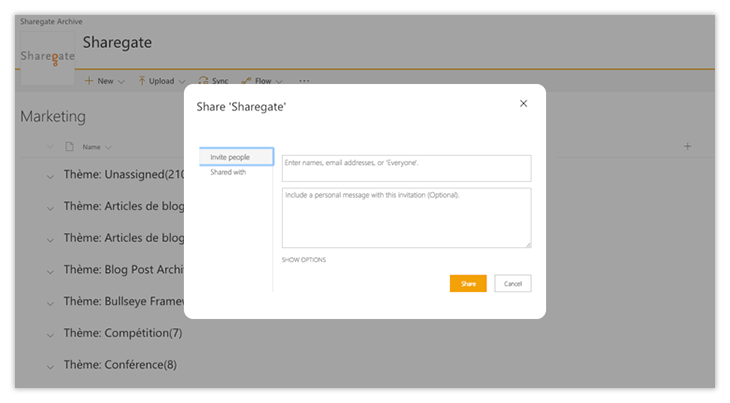The height and width of the screenshot is (403, 730).
Task: Collapse all groups chevron in header row
Action: (x=50, y=147)
